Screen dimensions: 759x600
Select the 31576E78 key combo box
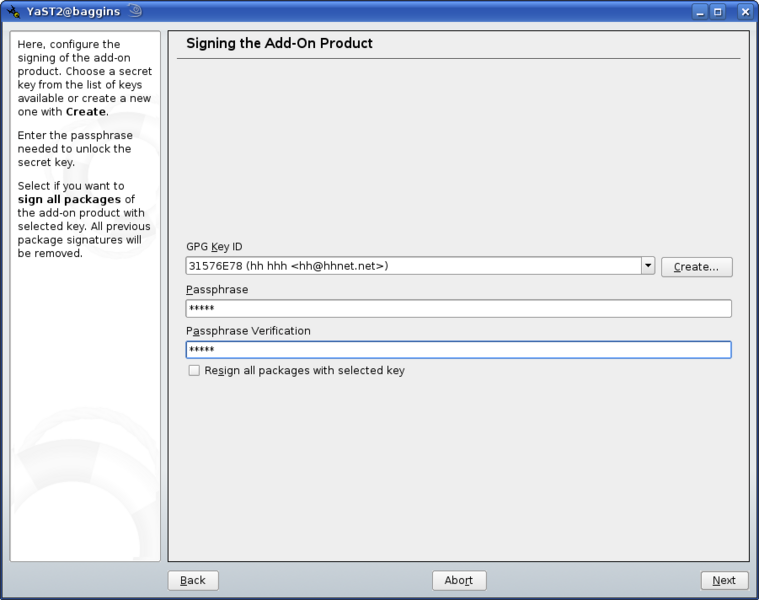412,266
